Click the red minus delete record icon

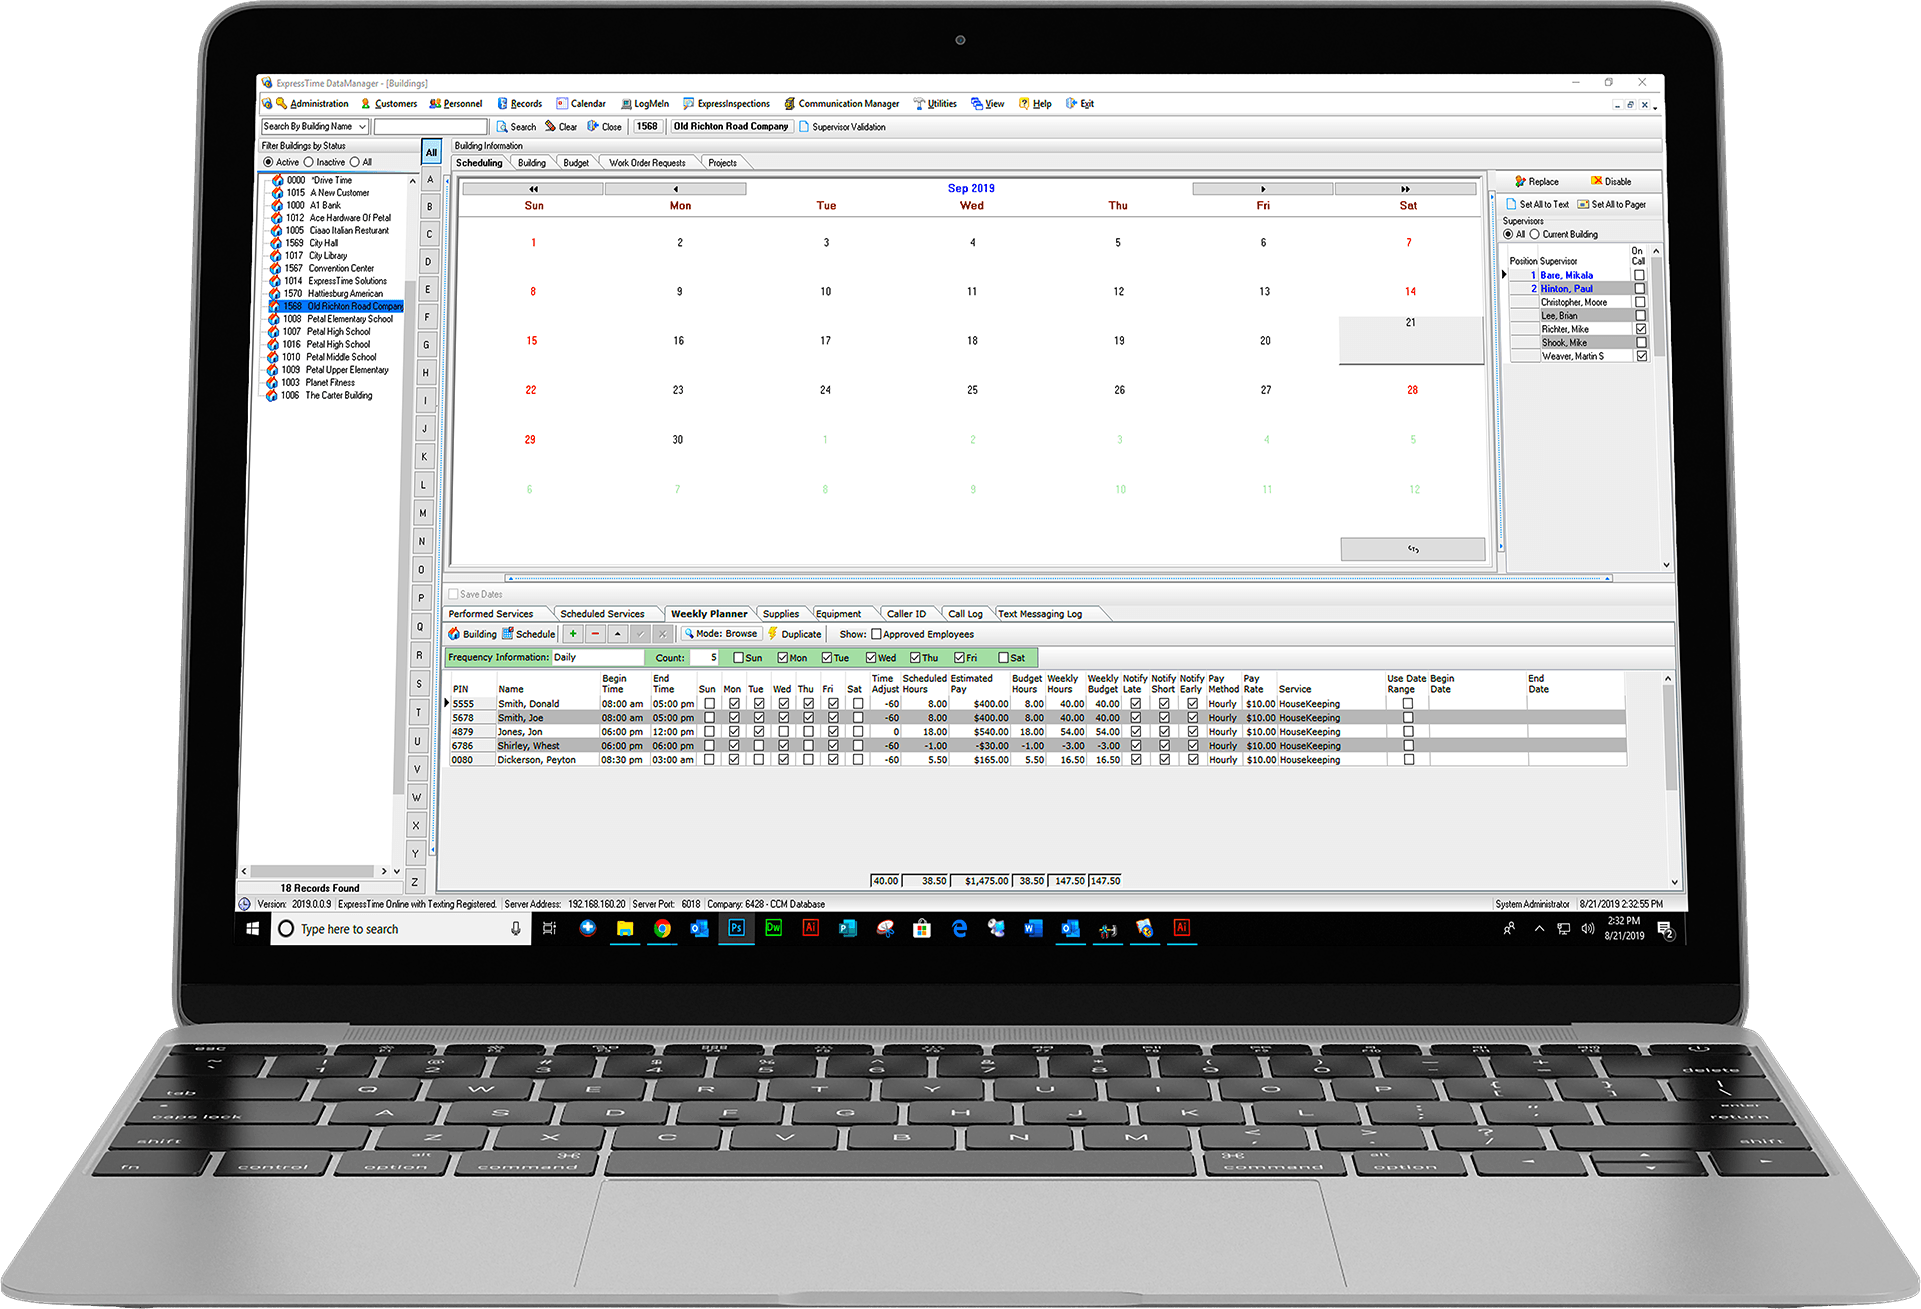[595, 634]
